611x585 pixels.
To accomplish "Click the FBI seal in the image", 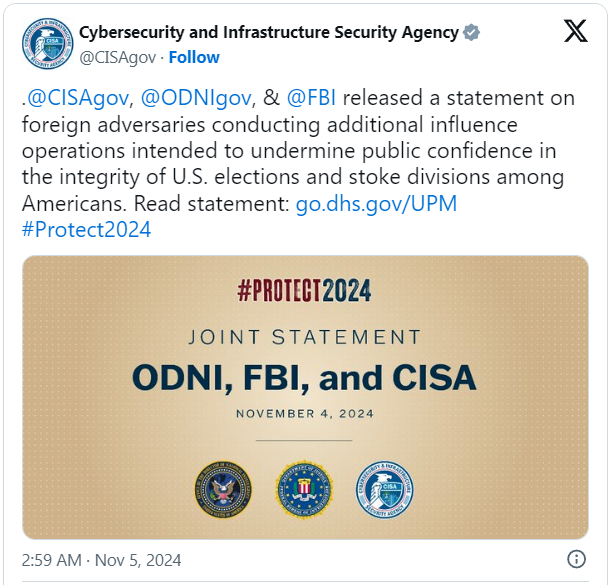I will (304, 490).
